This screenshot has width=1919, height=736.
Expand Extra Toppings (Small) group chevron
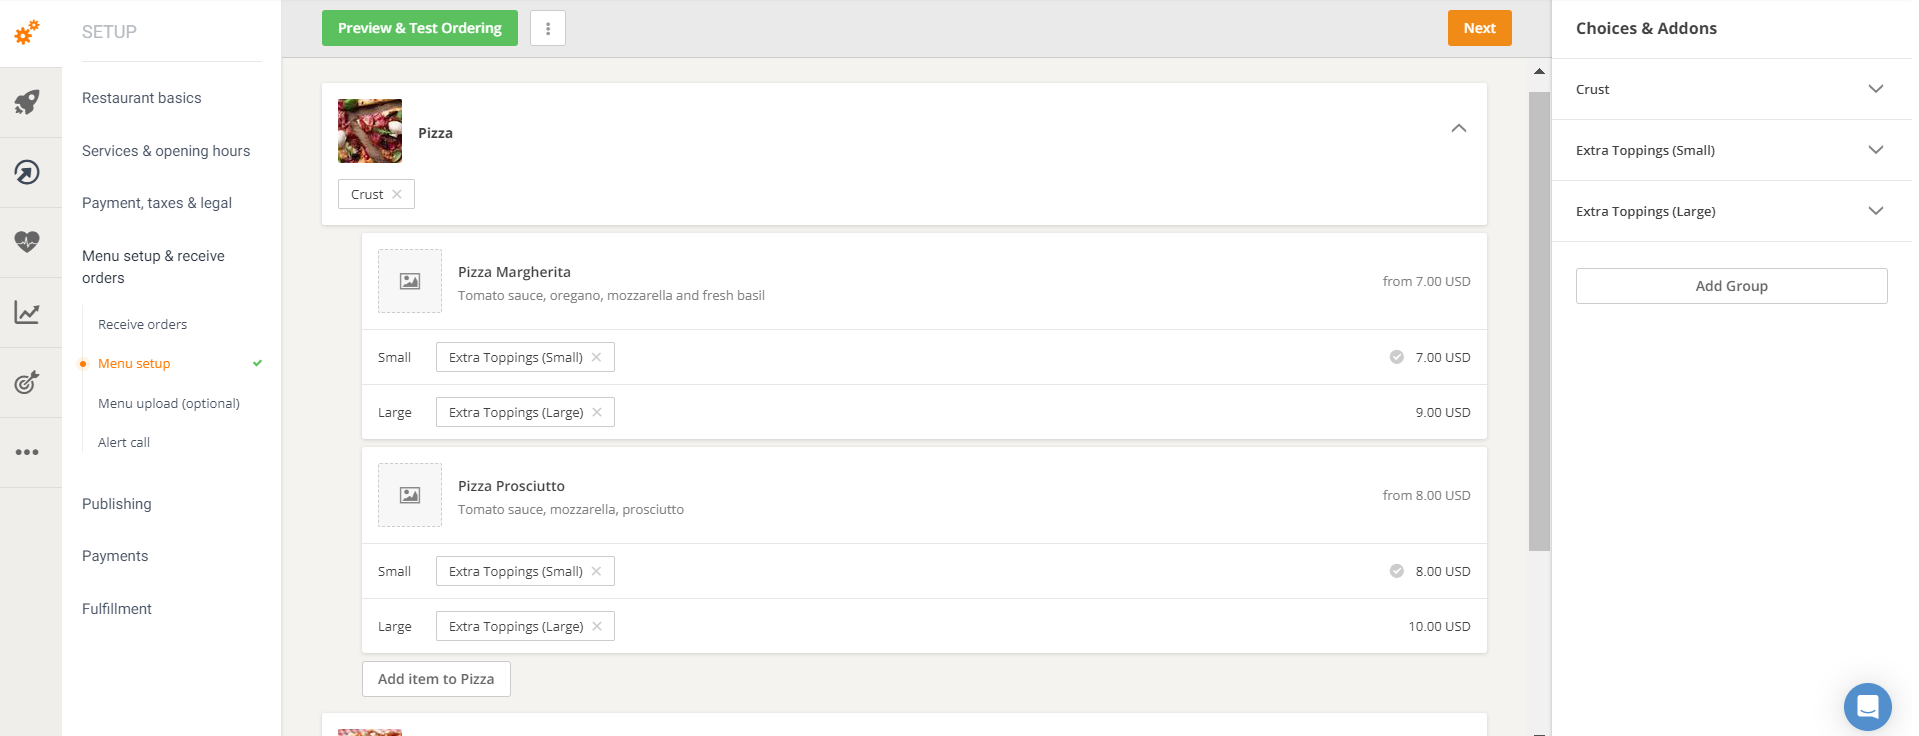click(1876, 150)
